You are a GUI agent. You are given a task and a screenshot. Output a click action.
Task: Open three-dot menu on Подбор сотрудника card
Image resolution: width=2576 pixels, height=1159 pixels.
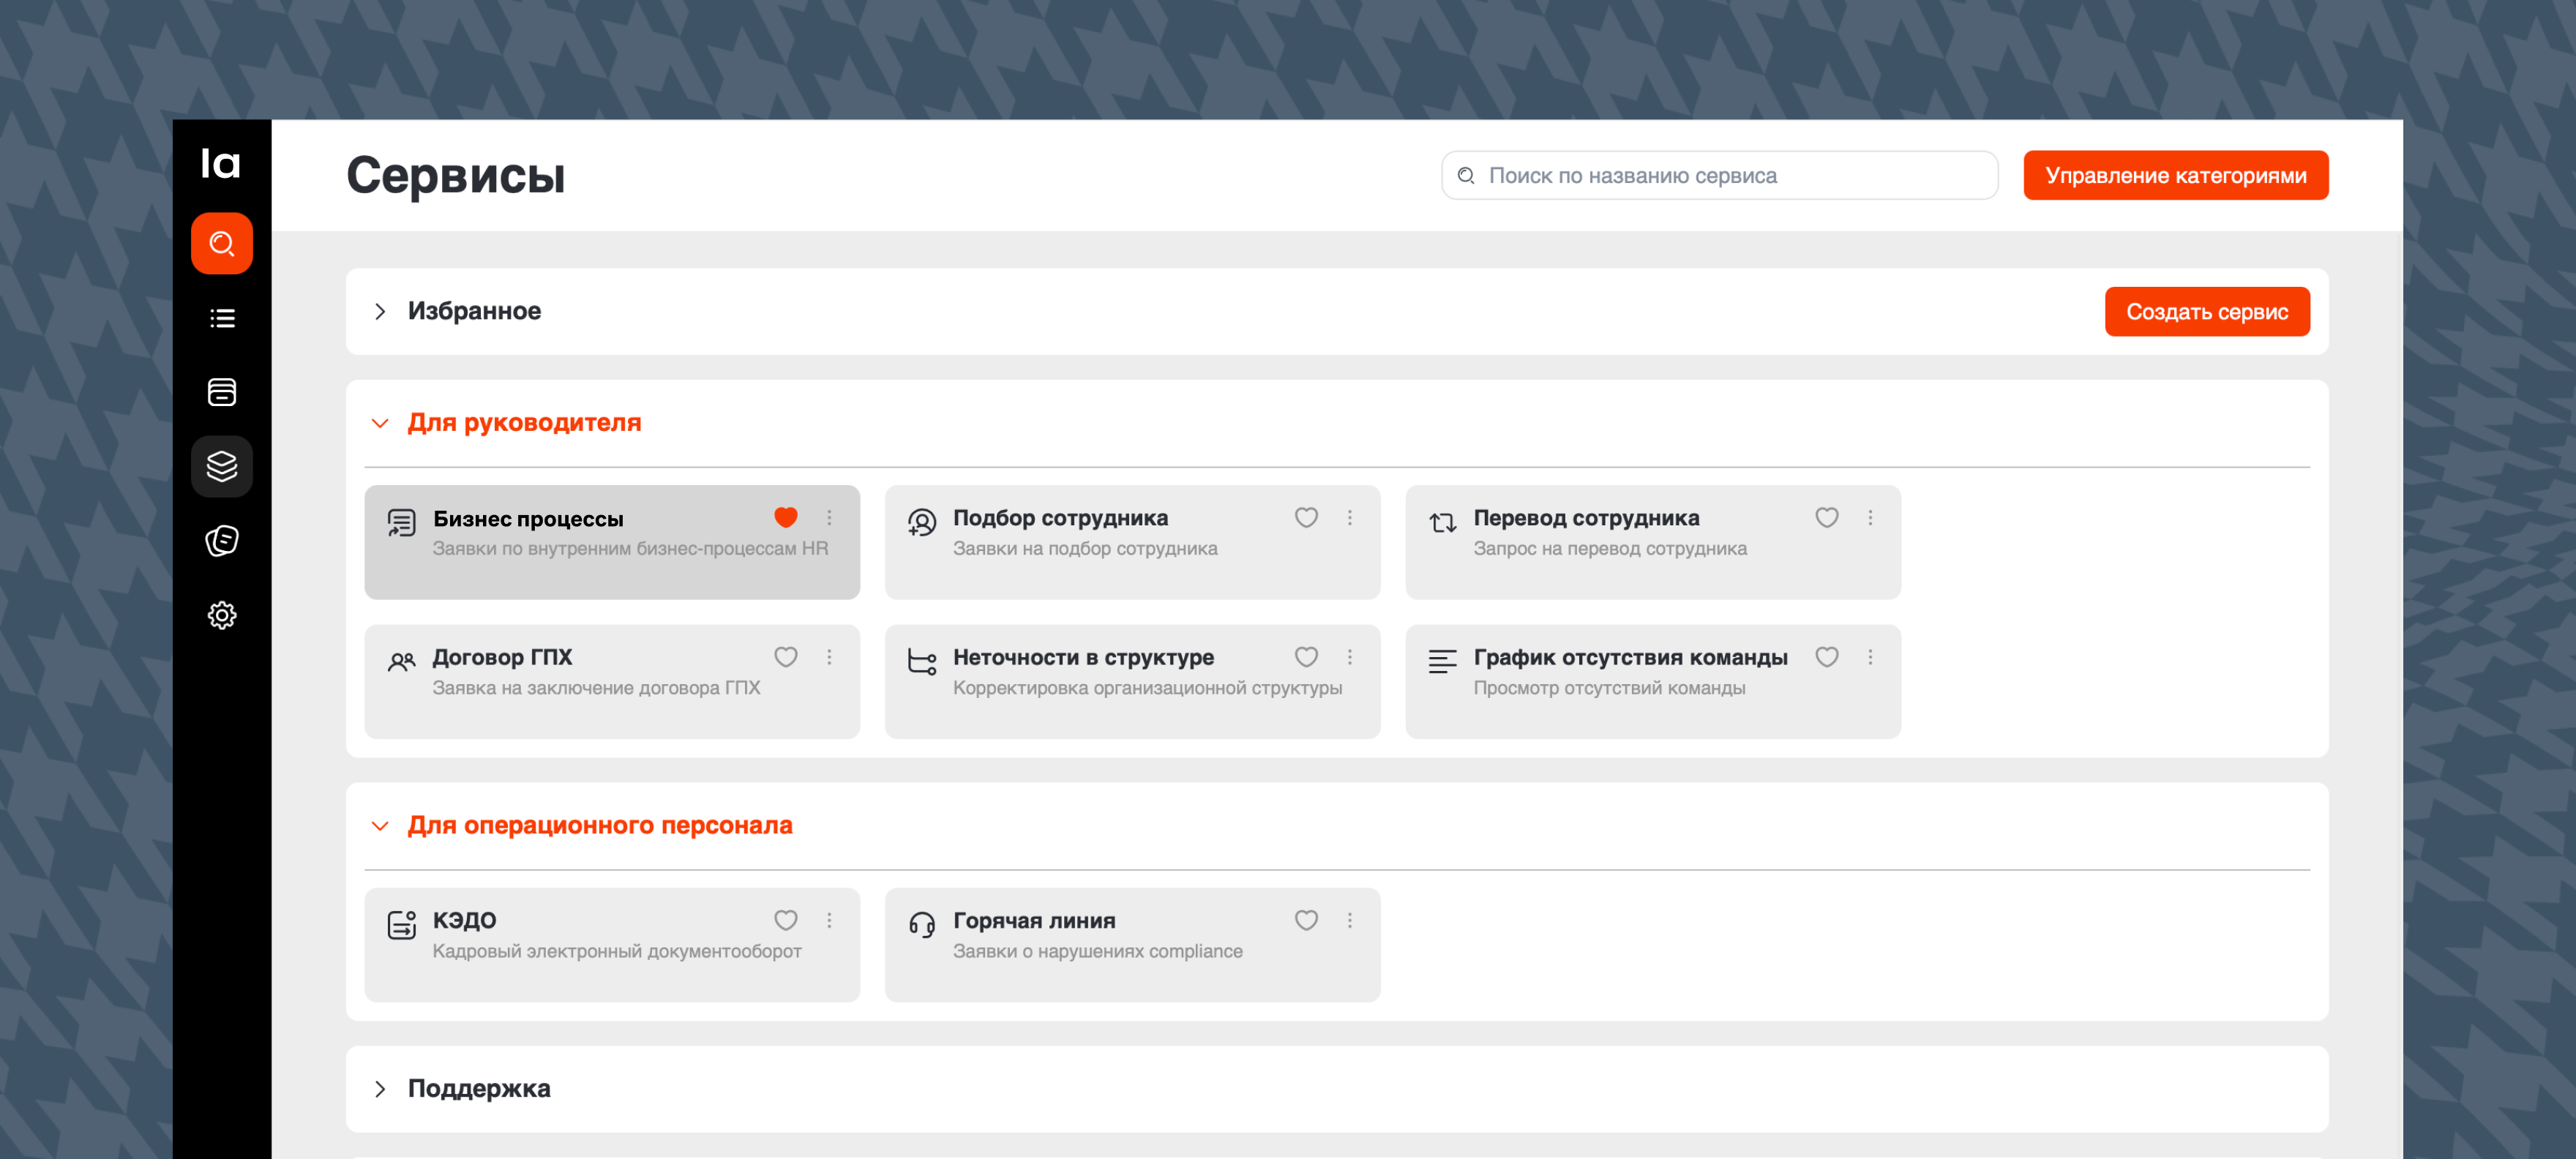(1349, 518)
